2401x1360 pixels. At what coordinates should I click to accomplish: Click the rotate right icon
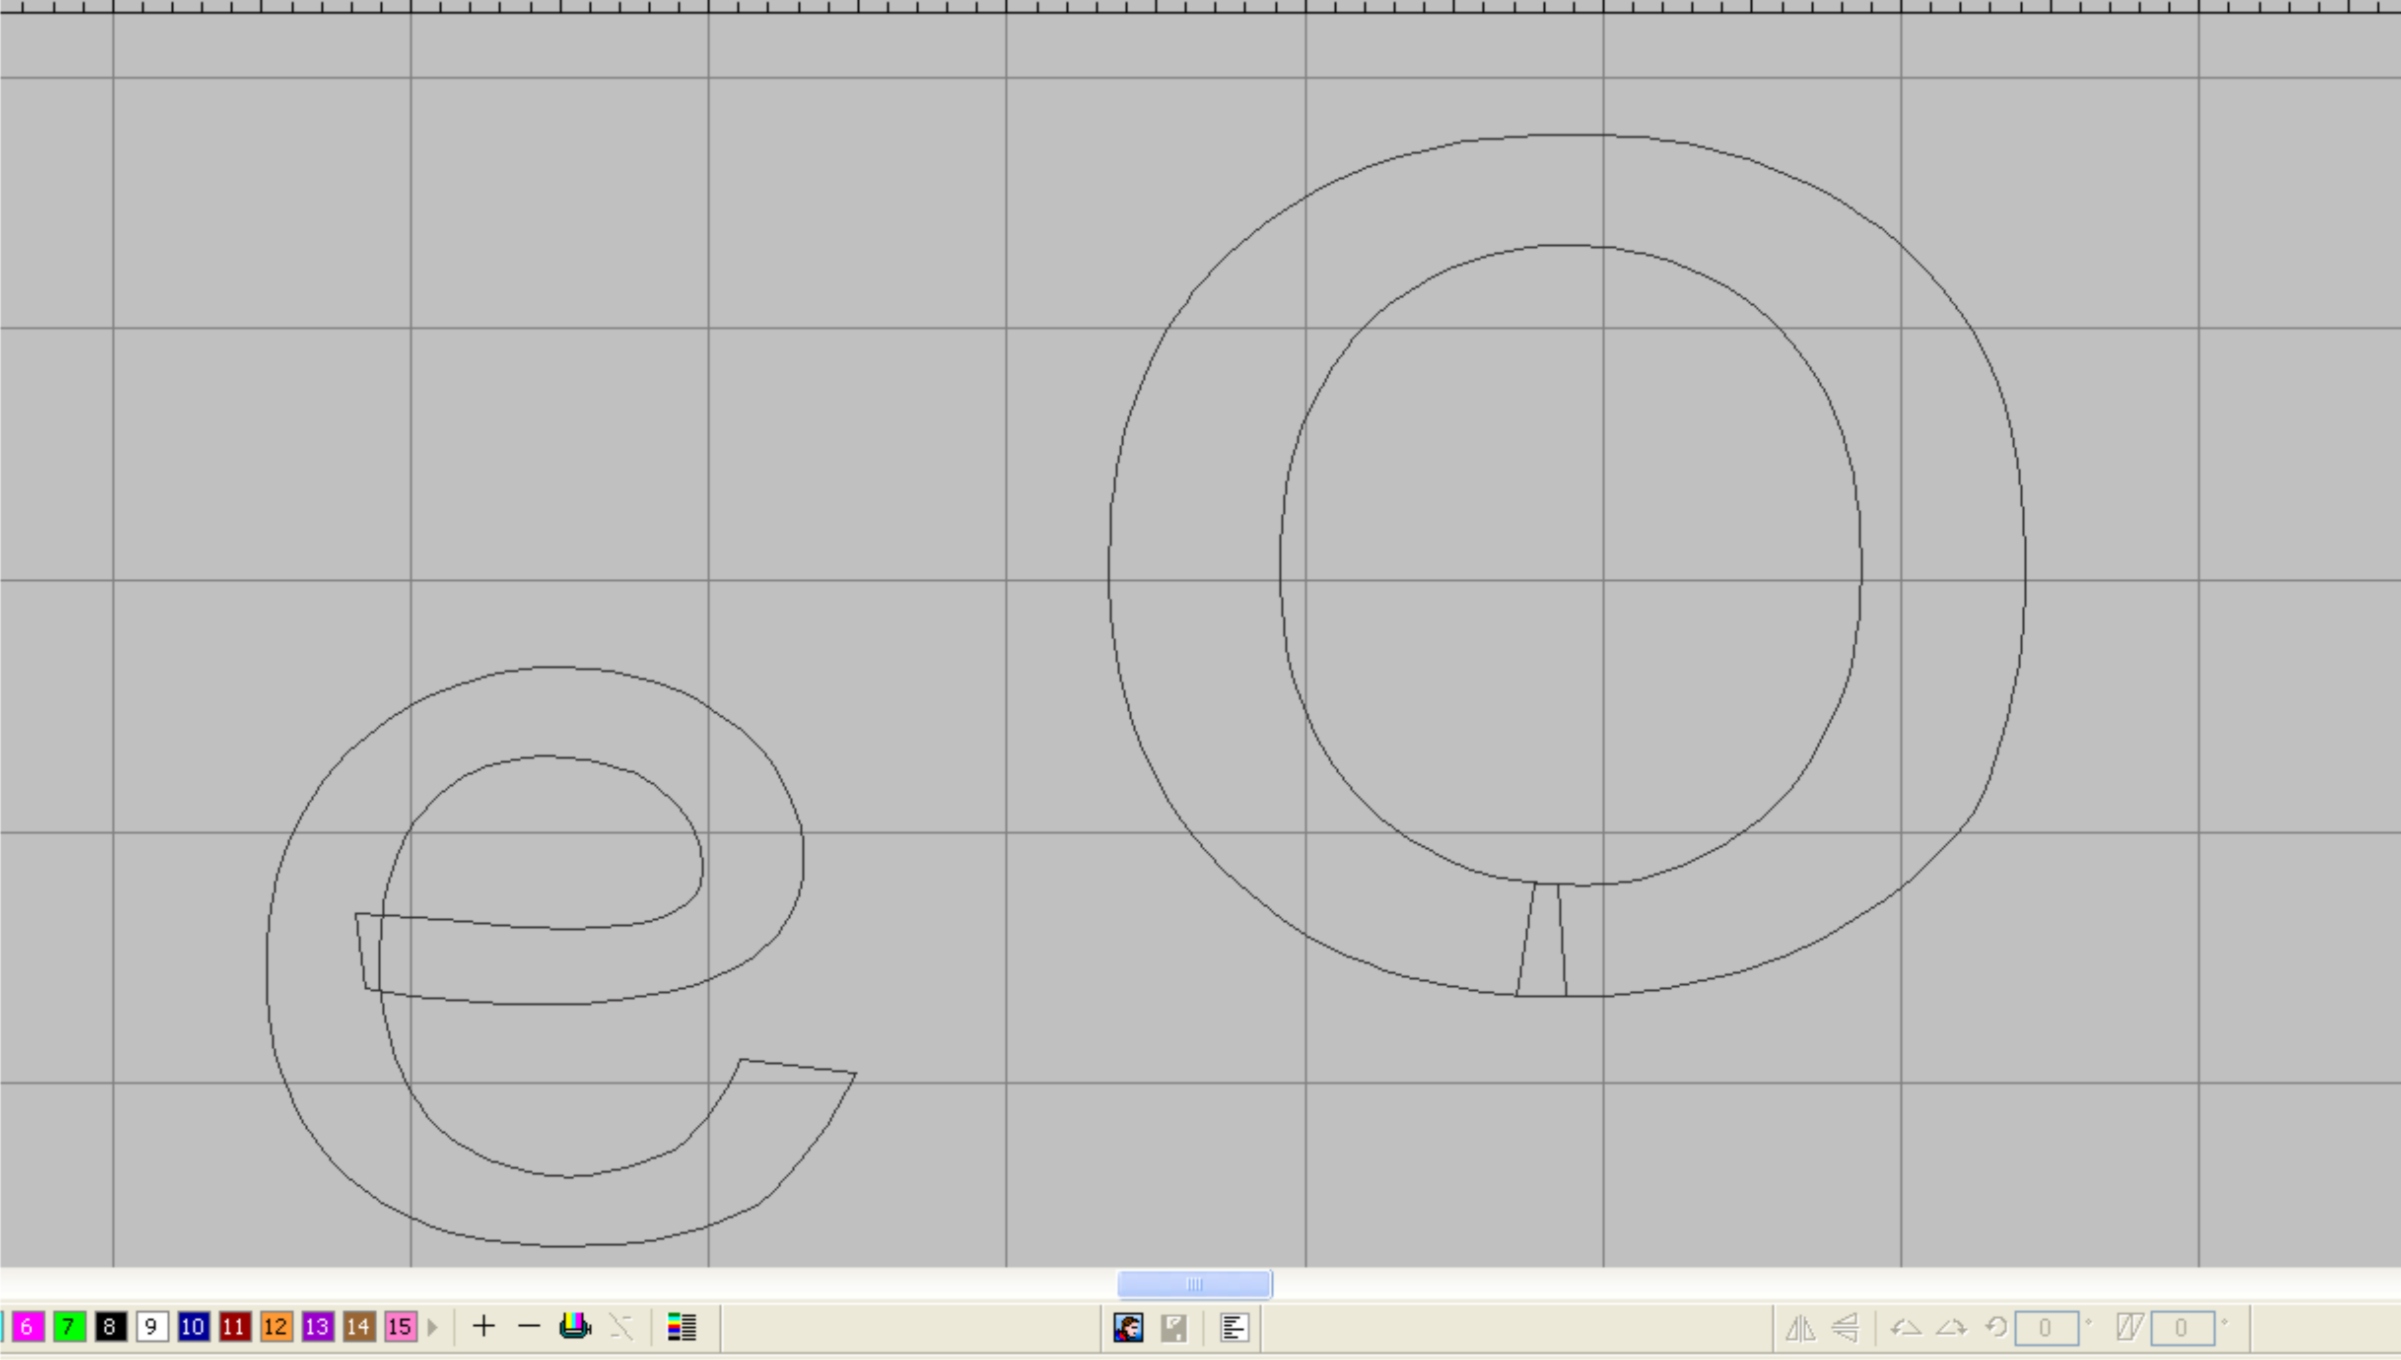[x=1951, y=1328]
